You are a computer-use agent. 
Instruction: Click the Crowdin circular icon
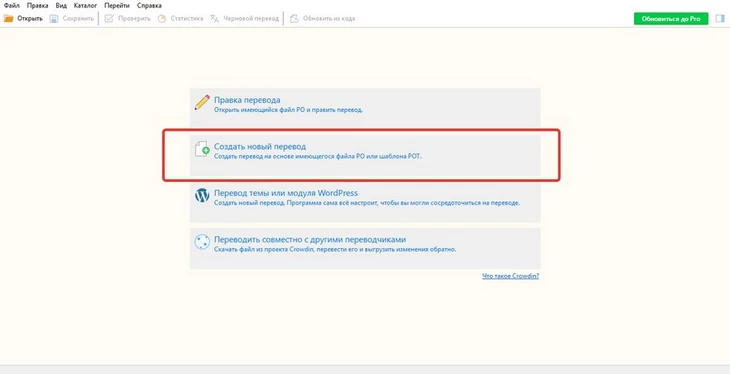pos(202,242)
